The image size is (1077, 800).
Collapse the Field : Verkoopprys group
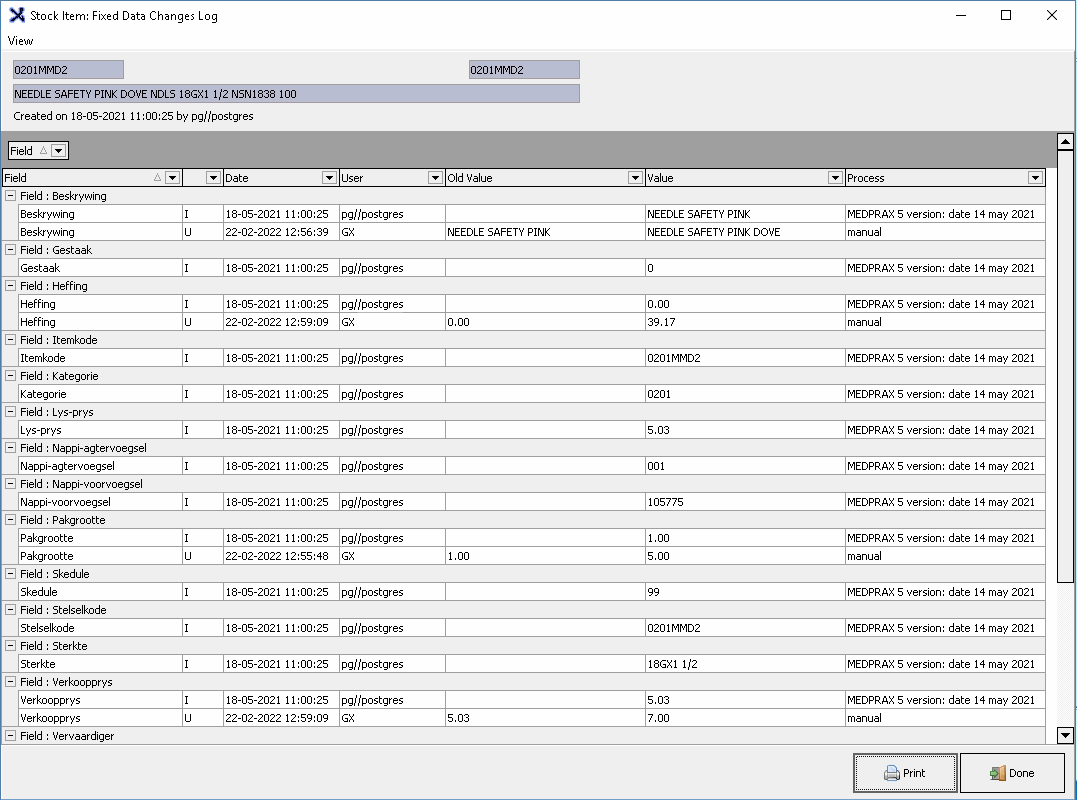point(10,682)
